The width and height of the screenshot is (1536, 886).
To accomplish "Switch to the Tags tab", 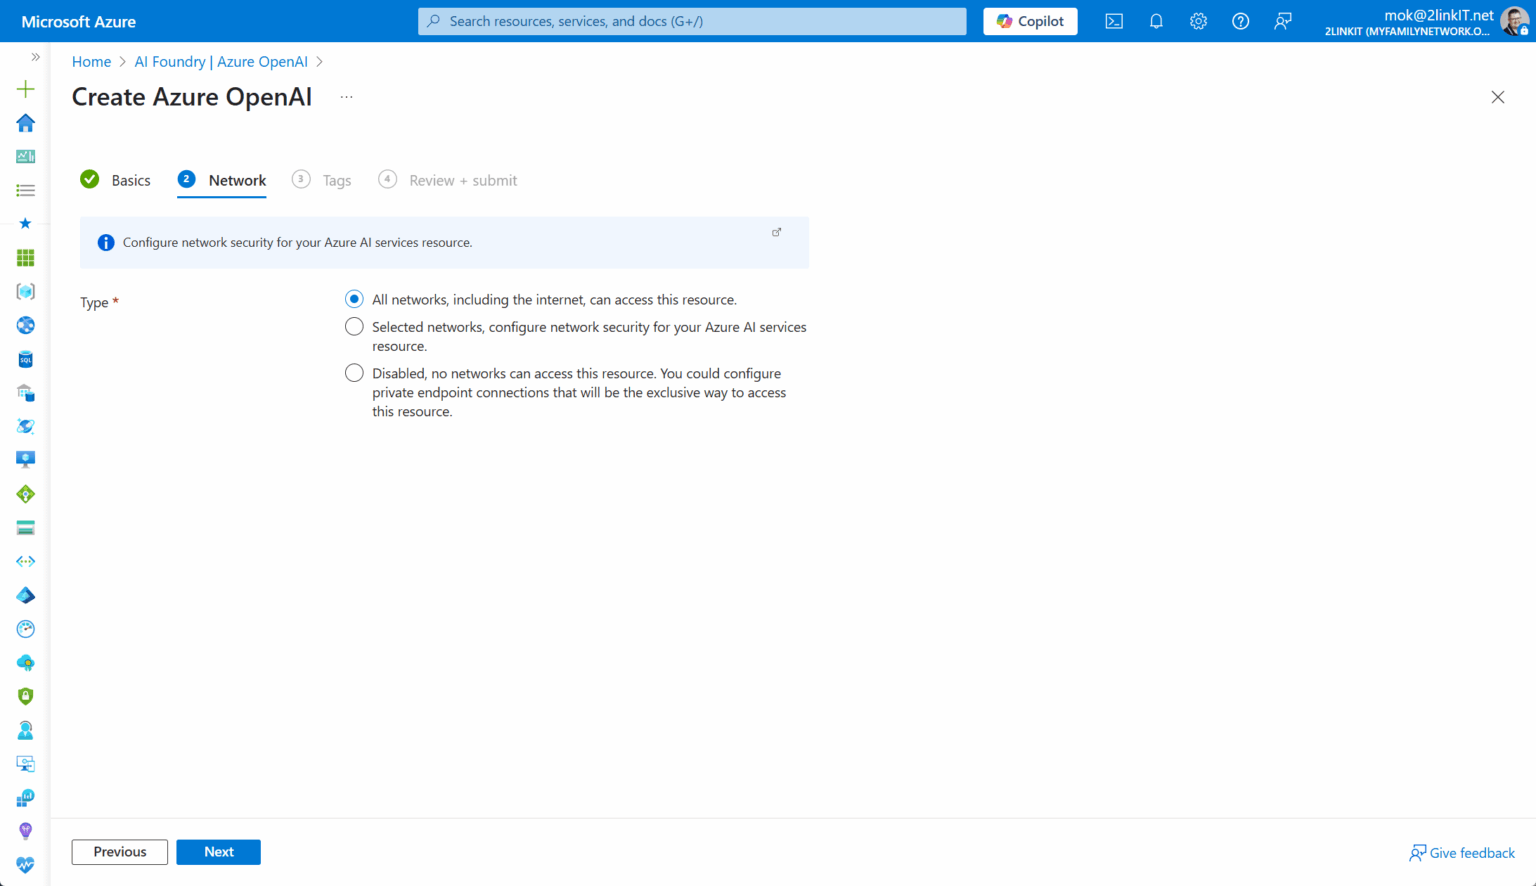I will (336, 180).
